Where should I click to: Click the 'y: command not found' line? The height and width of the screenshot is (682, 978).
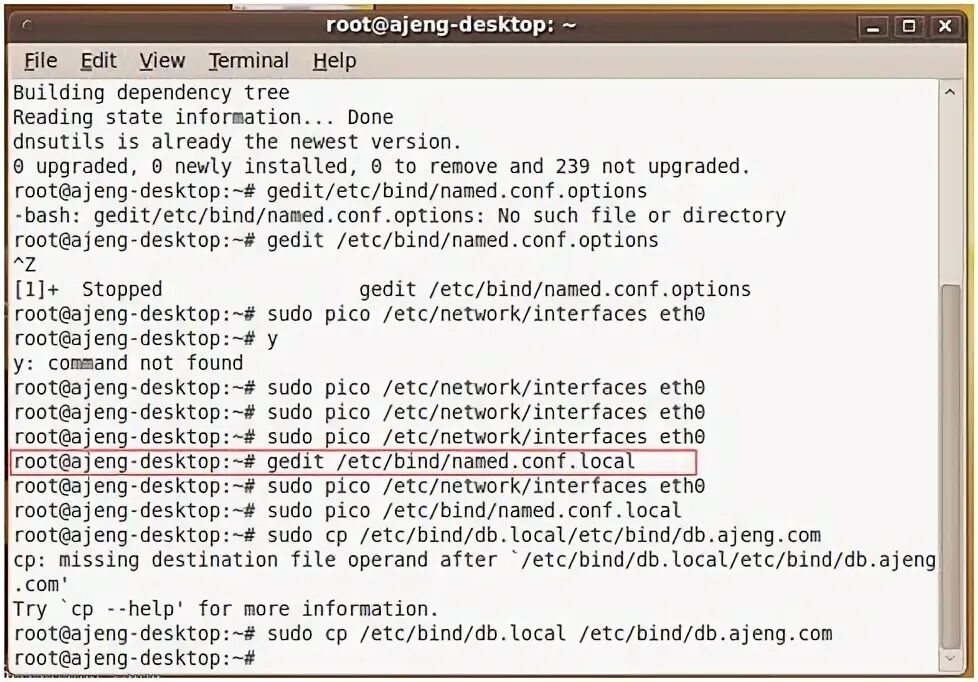(x=128, y=363)
